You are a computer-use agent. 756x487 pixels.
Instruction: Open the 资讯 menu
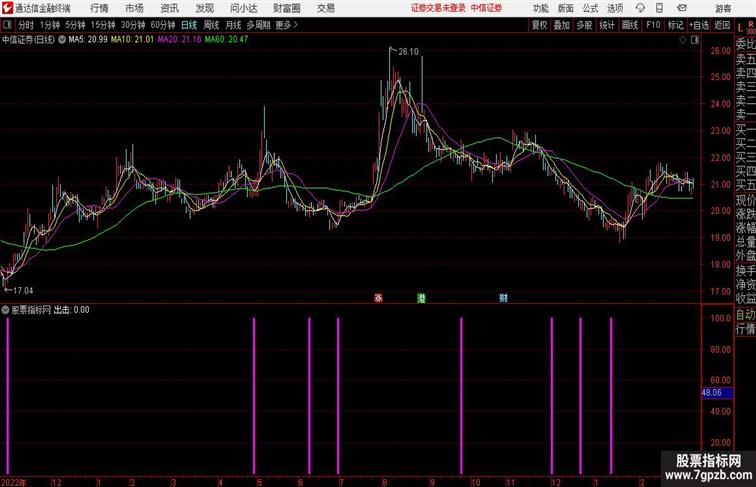pos(170,8)
